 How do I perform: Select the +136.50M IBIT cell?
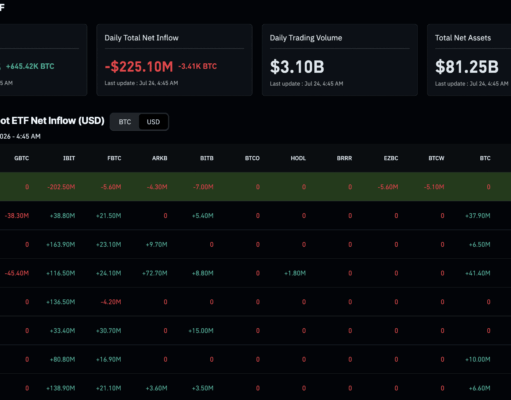[61, 302]
